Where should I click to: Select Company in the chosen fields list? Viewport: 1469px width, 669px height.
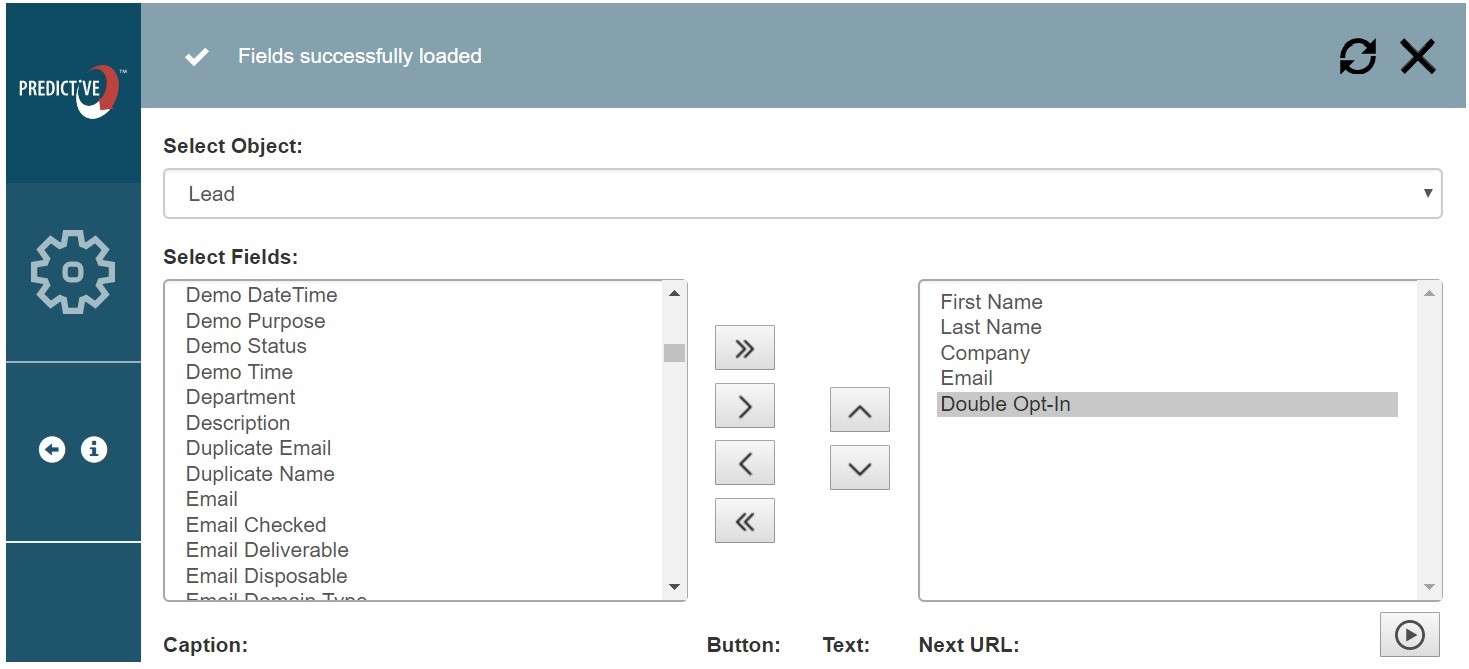[x=984, y=353]
